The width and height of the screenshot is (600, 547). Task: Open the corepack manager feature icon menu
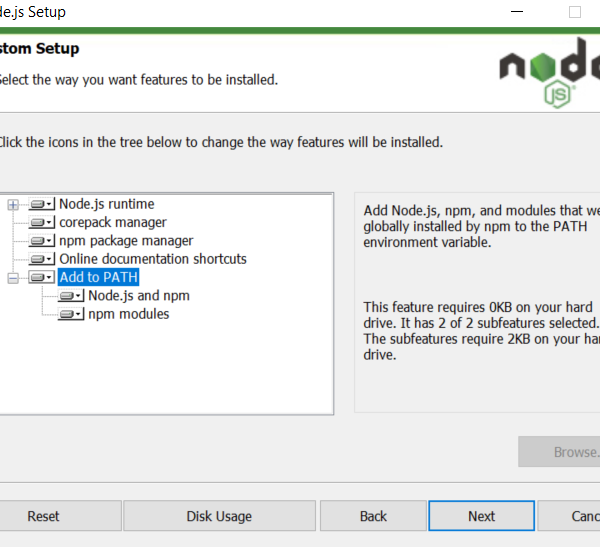tap(41, 223)
